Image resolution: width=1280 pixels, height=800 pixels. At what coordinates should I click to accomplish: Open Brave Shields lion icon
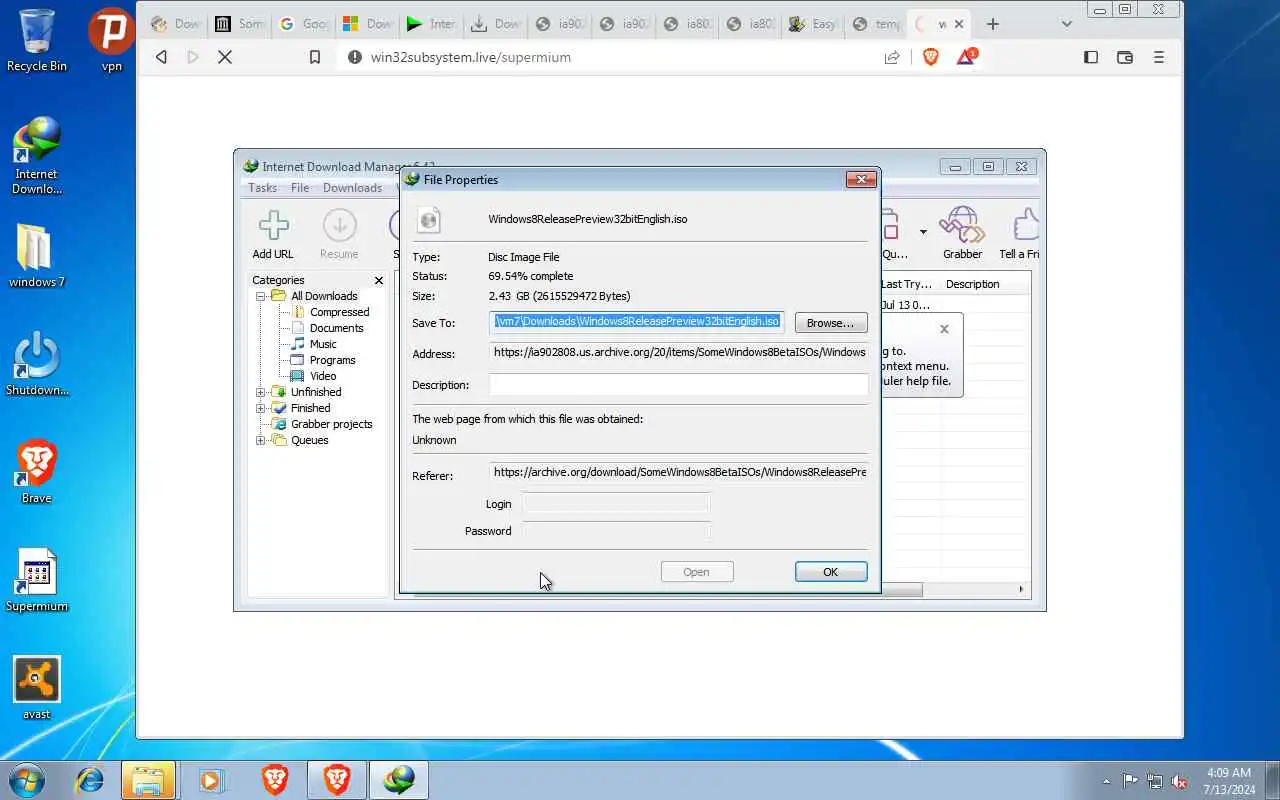pyautogui.click(x=931, y=57)
